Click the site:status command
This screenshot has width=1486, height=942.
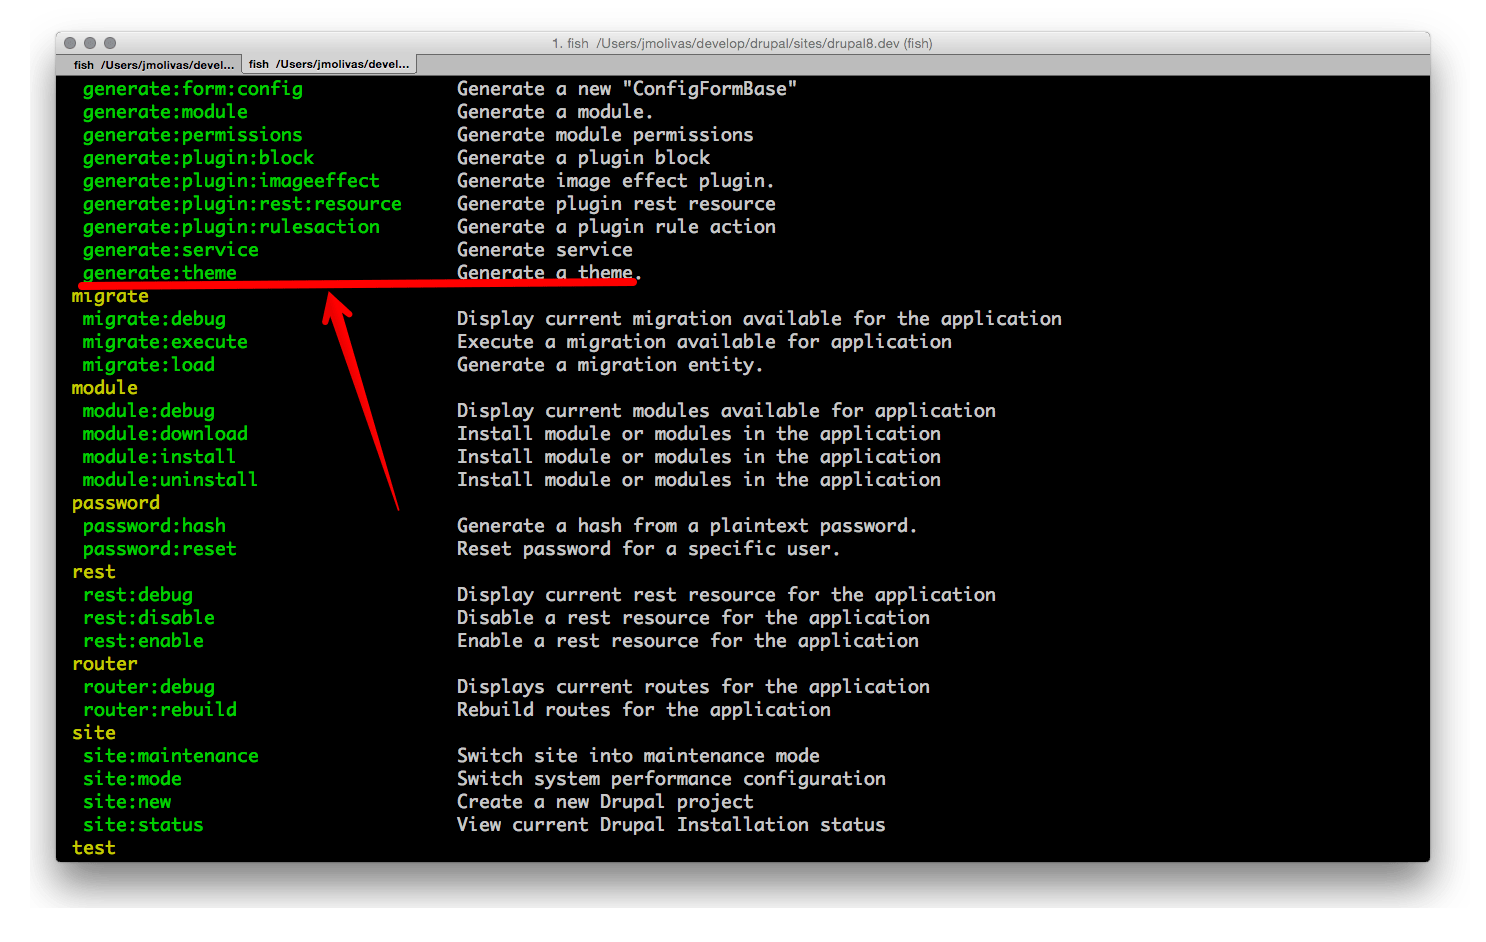[x=143, y=825]
